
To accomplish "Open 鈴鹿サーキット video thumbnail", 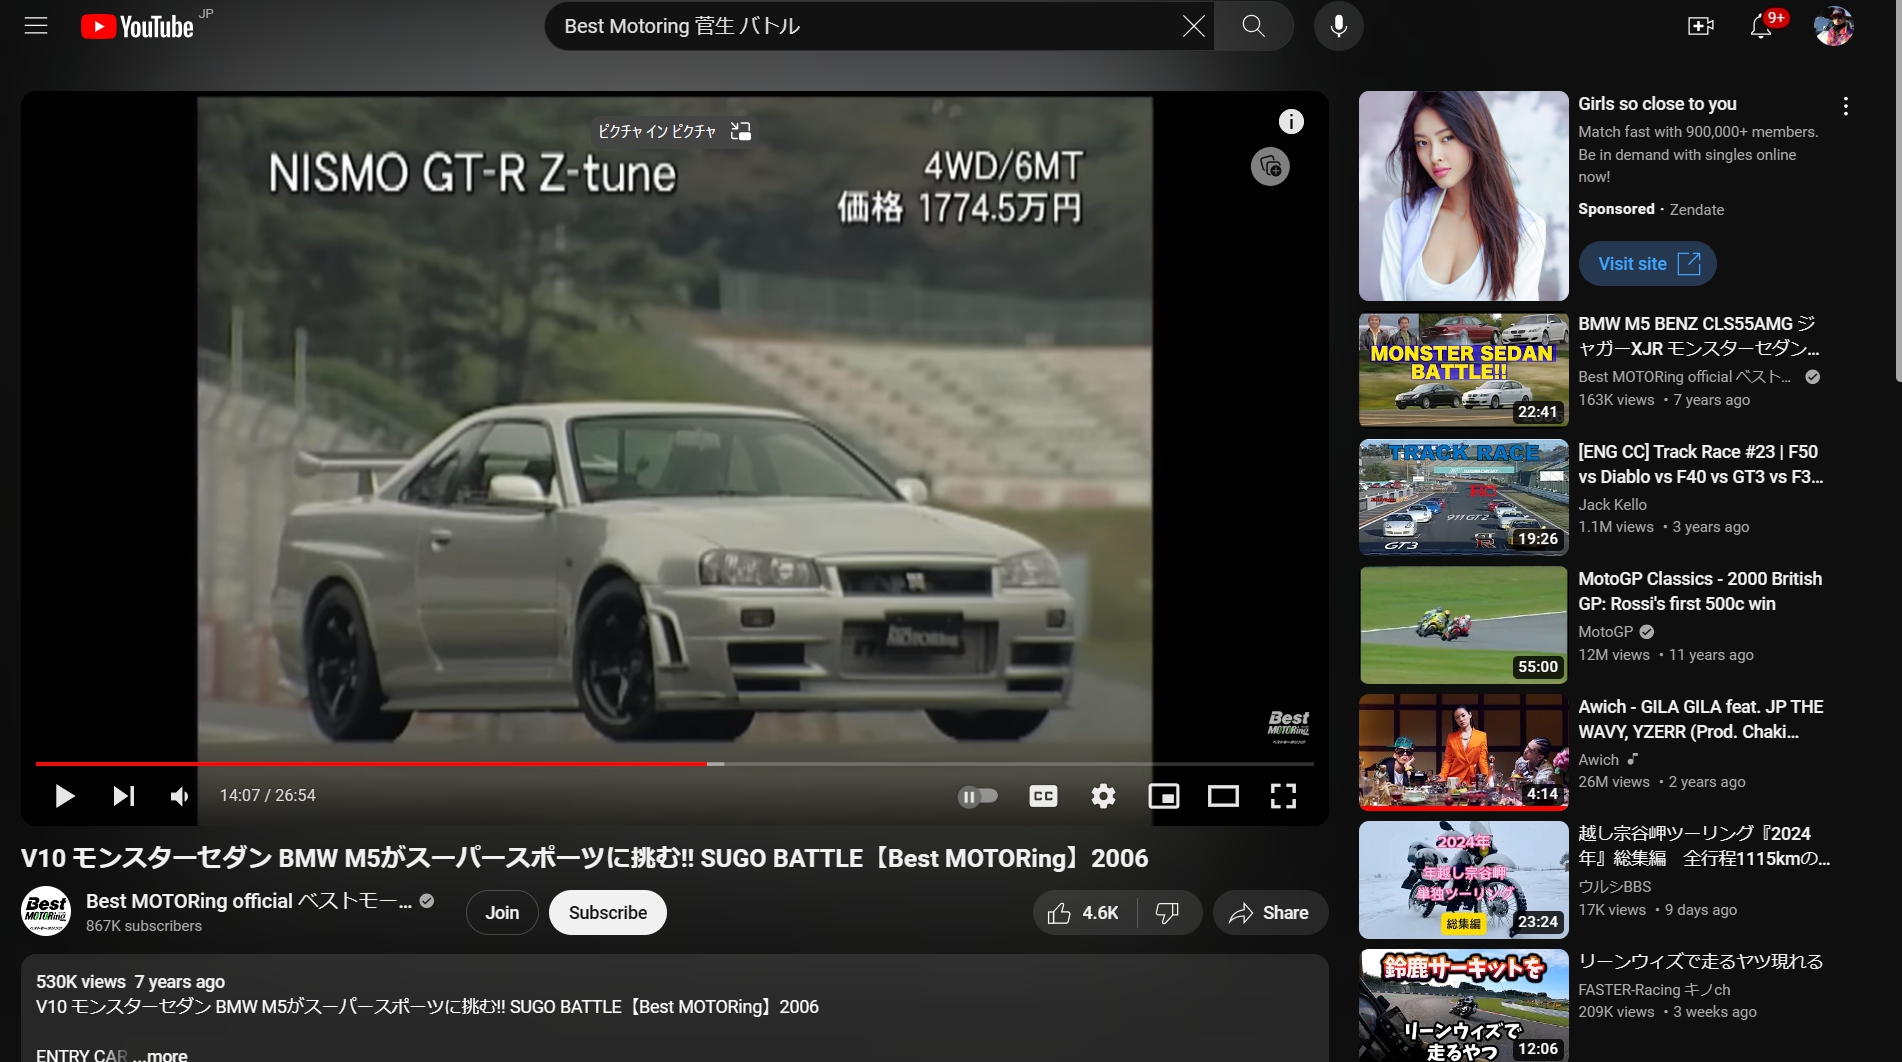I will pos(1463,1005).
